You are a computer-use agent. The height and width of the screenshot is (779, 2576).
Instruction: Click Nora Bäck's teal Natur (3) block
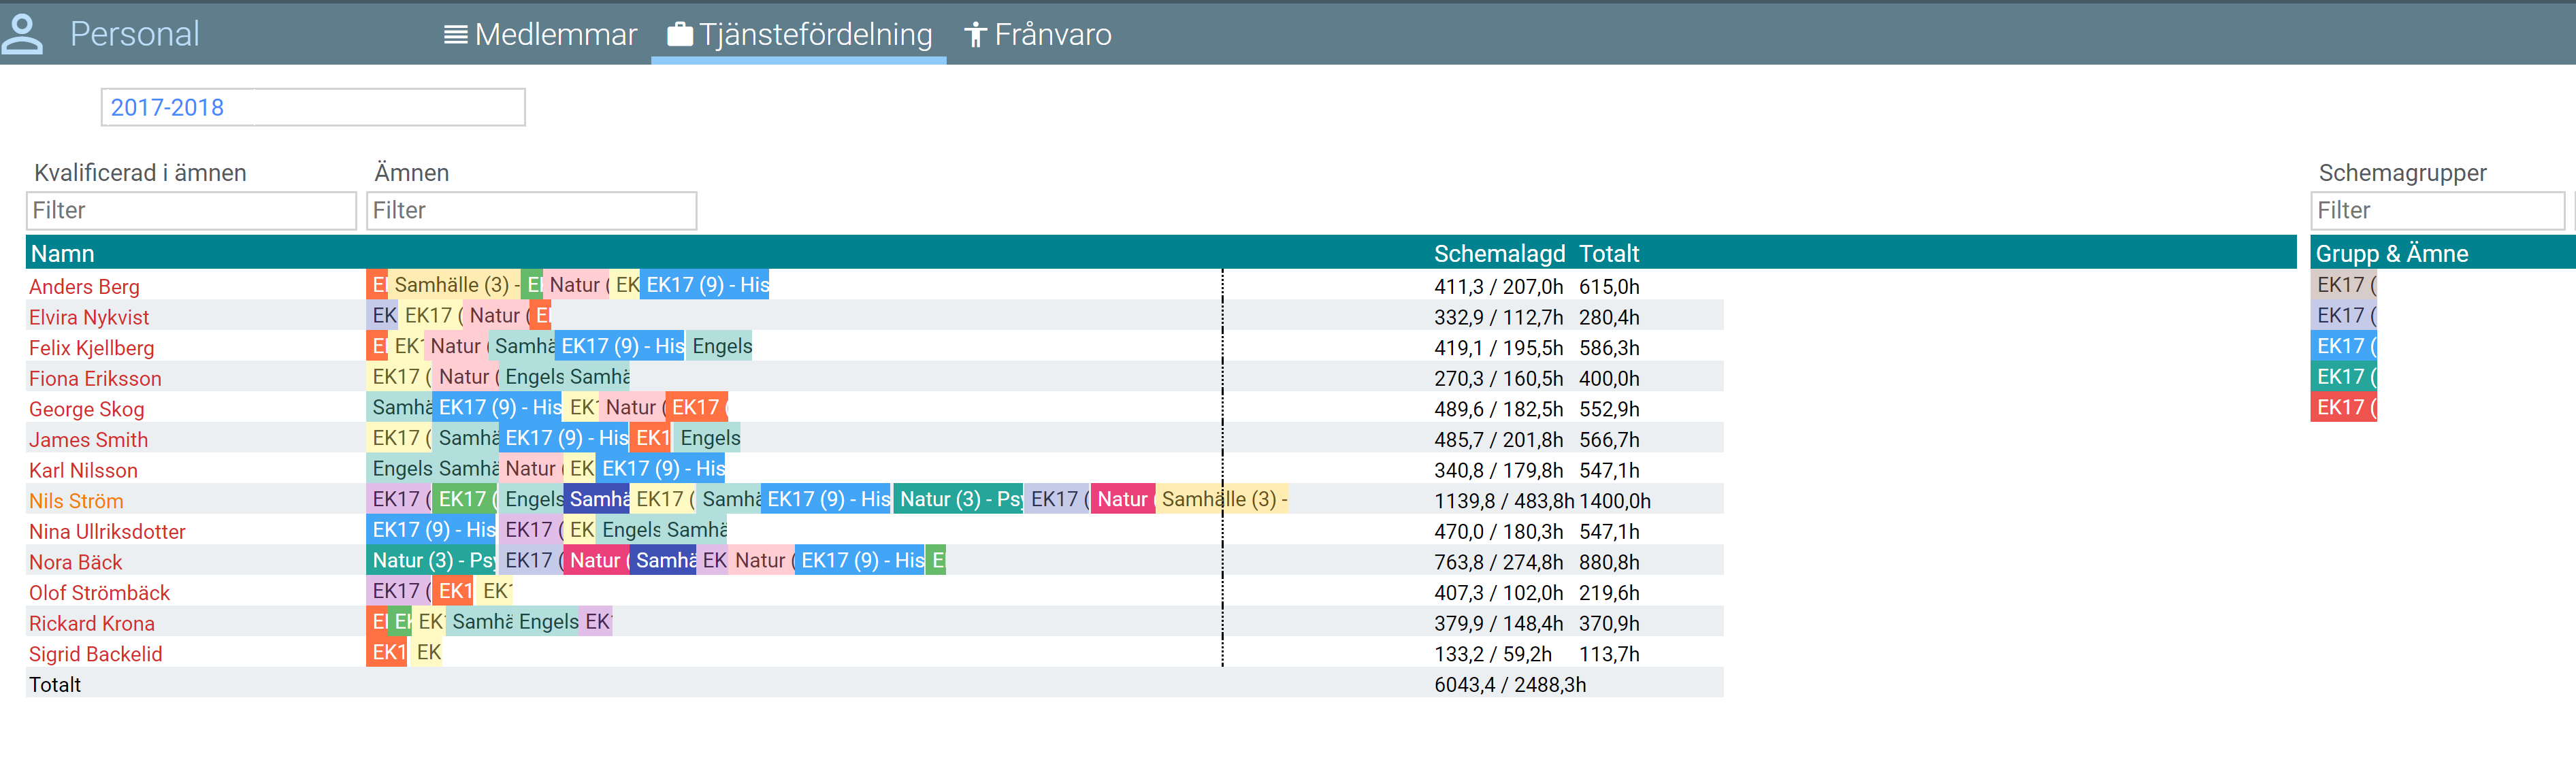[x=432, y=561]
